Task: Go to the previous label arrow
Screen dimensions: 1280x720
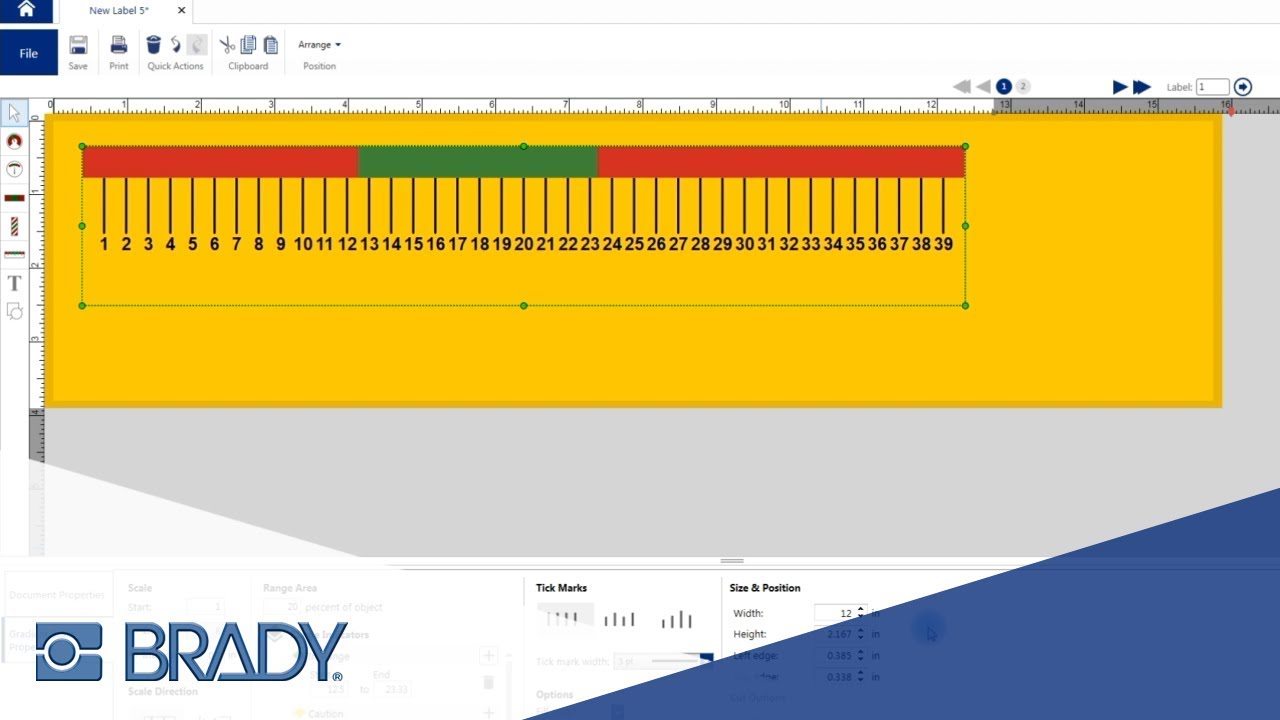Action: pos(984,87)
